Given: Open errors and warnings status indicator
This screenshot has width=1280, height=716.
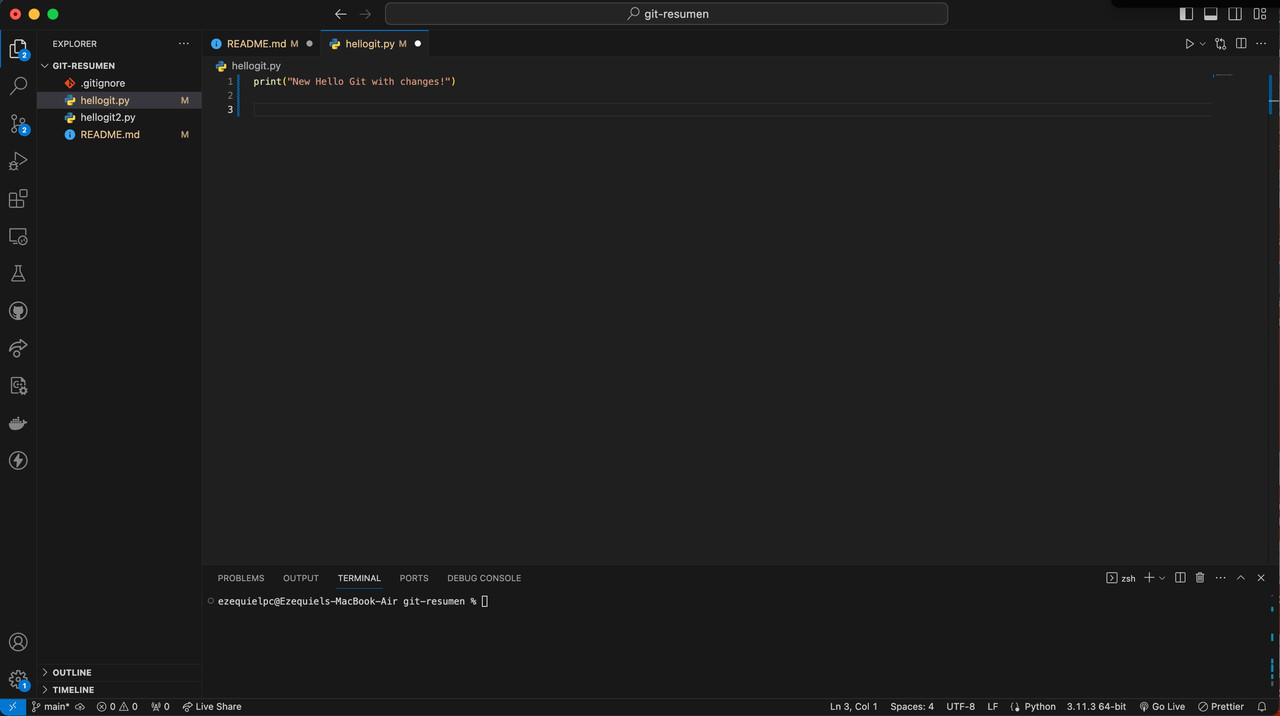Looking at the screenshot, I should pos(117,707).
